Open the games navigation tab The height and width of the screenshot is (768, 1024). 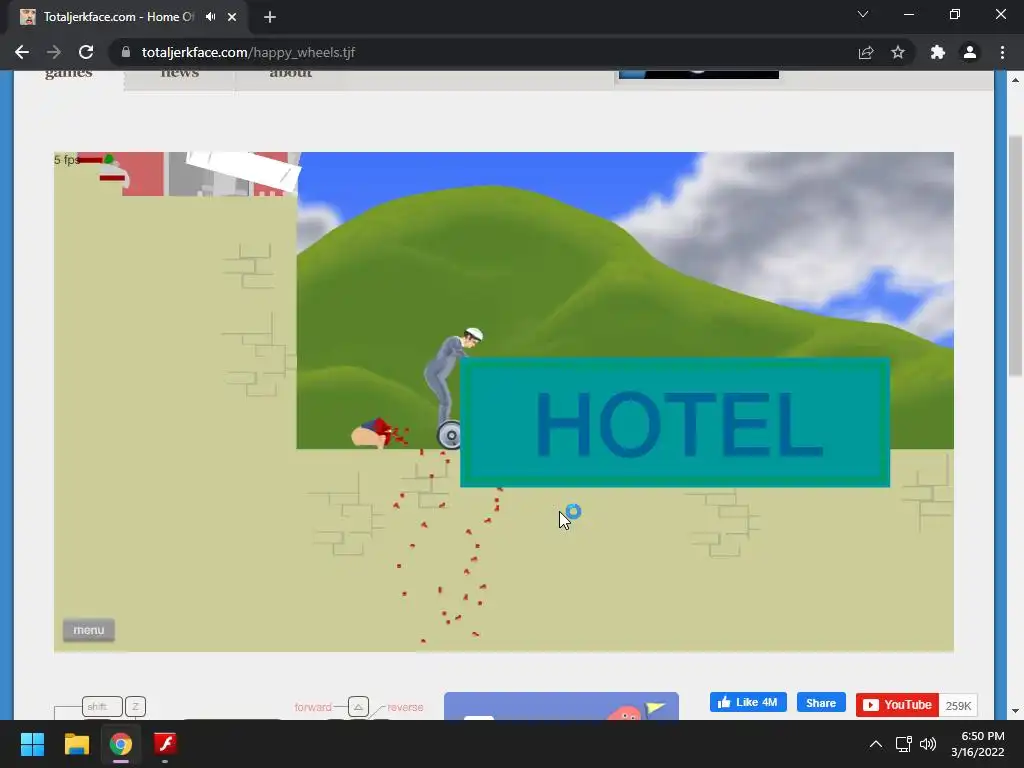(x=69, y=73)
